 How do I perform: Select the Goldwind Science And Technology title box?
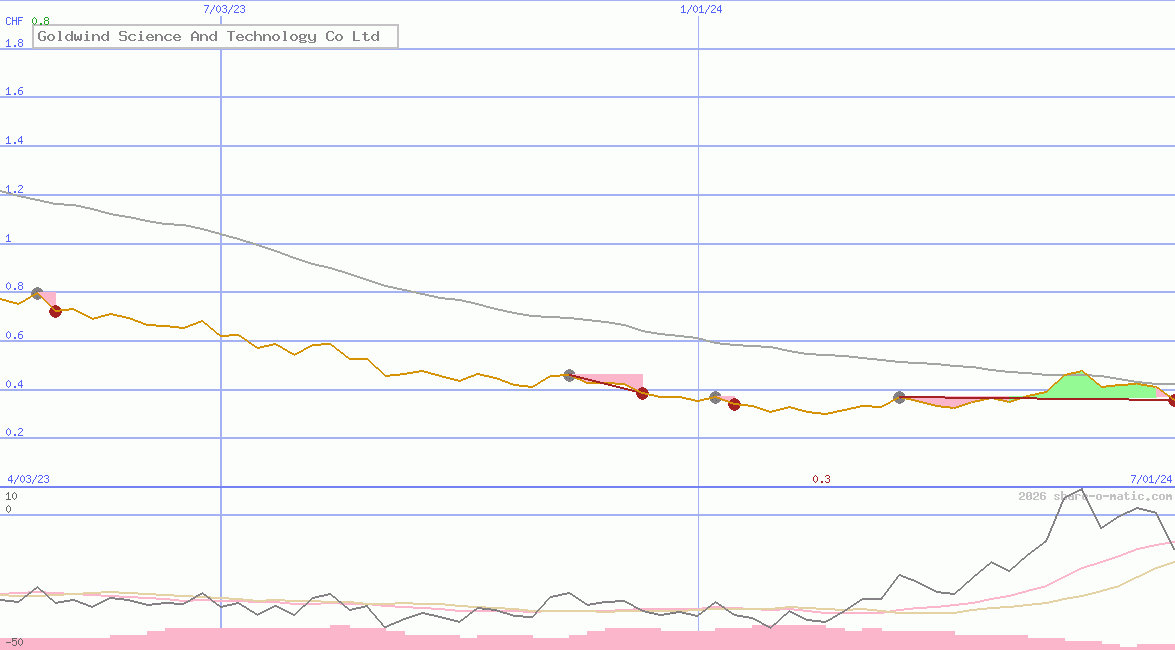coord(215,36)
